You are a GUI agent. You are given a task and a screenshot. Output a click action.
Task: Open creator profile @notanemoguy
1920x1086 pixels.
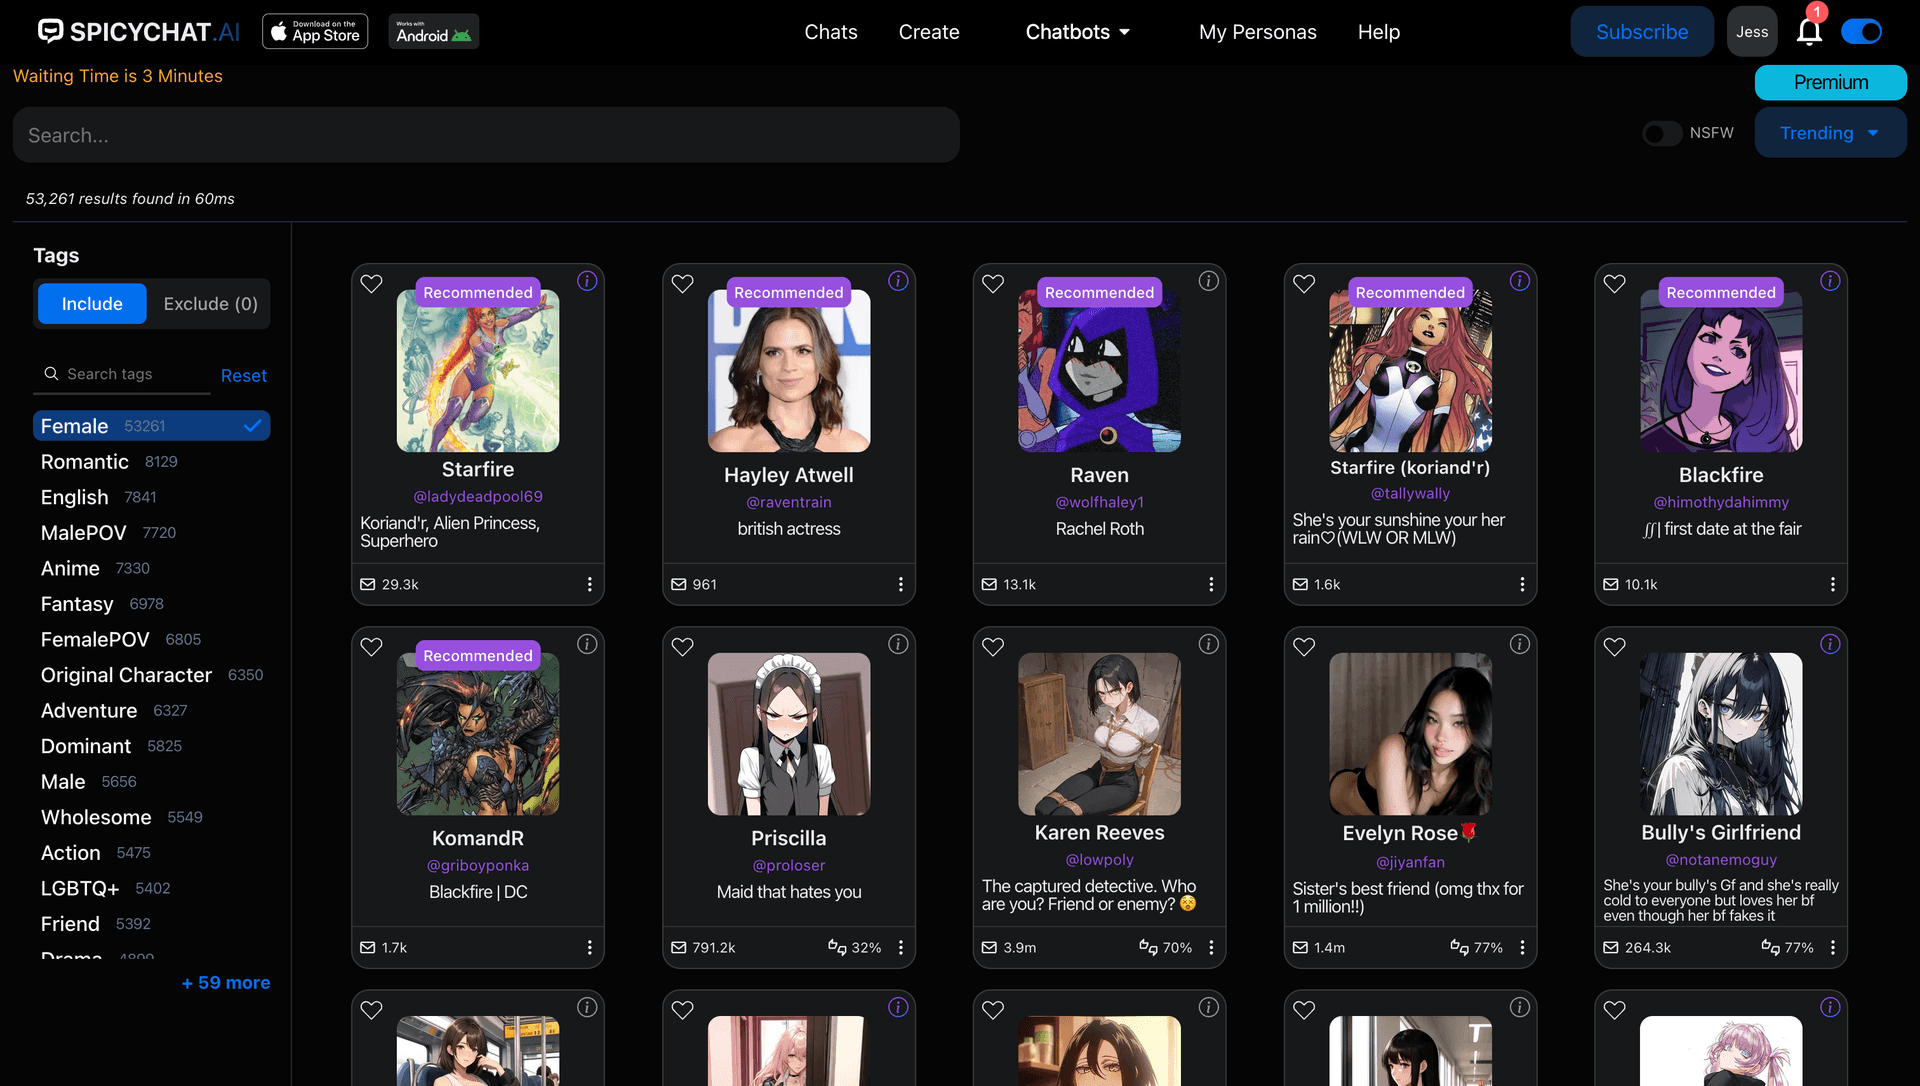pyautogui.click(x=1720, y=859)
